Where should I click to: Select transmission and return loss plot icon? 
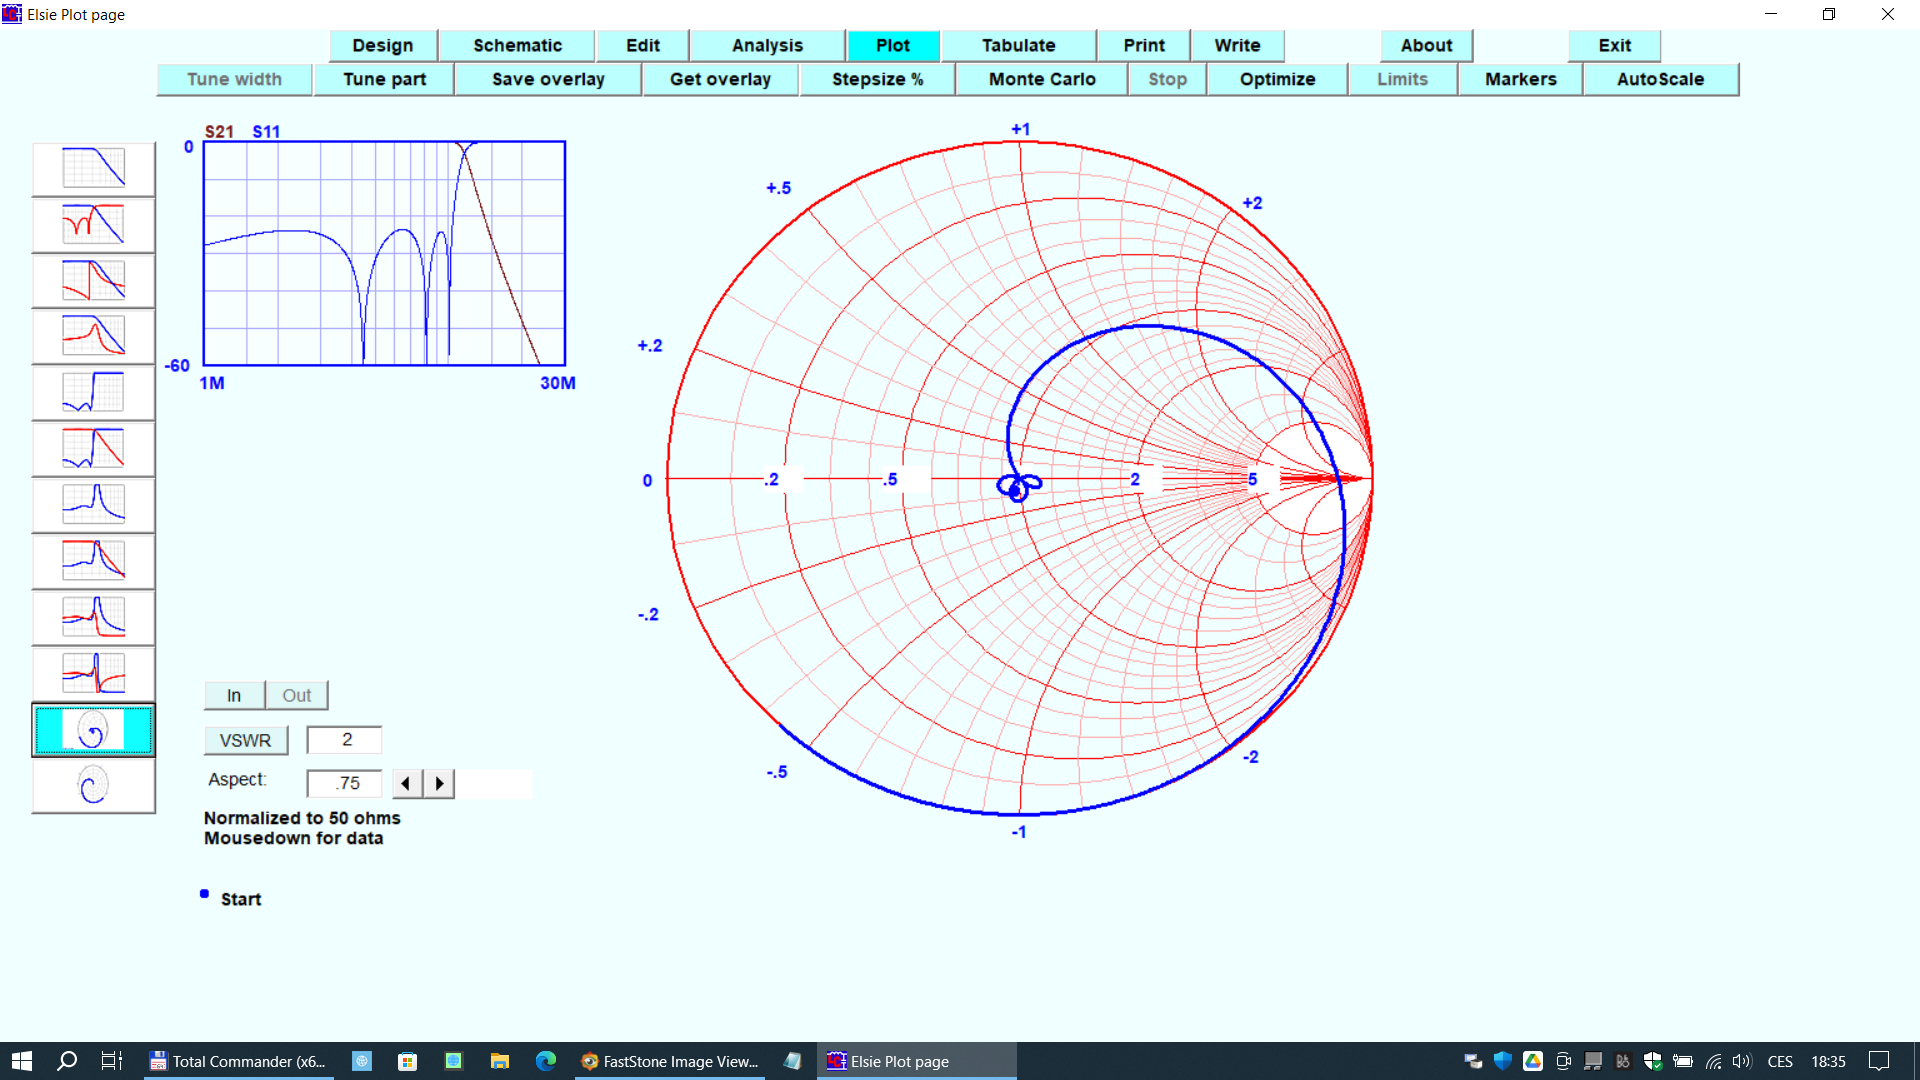click(x=93, y=224)
